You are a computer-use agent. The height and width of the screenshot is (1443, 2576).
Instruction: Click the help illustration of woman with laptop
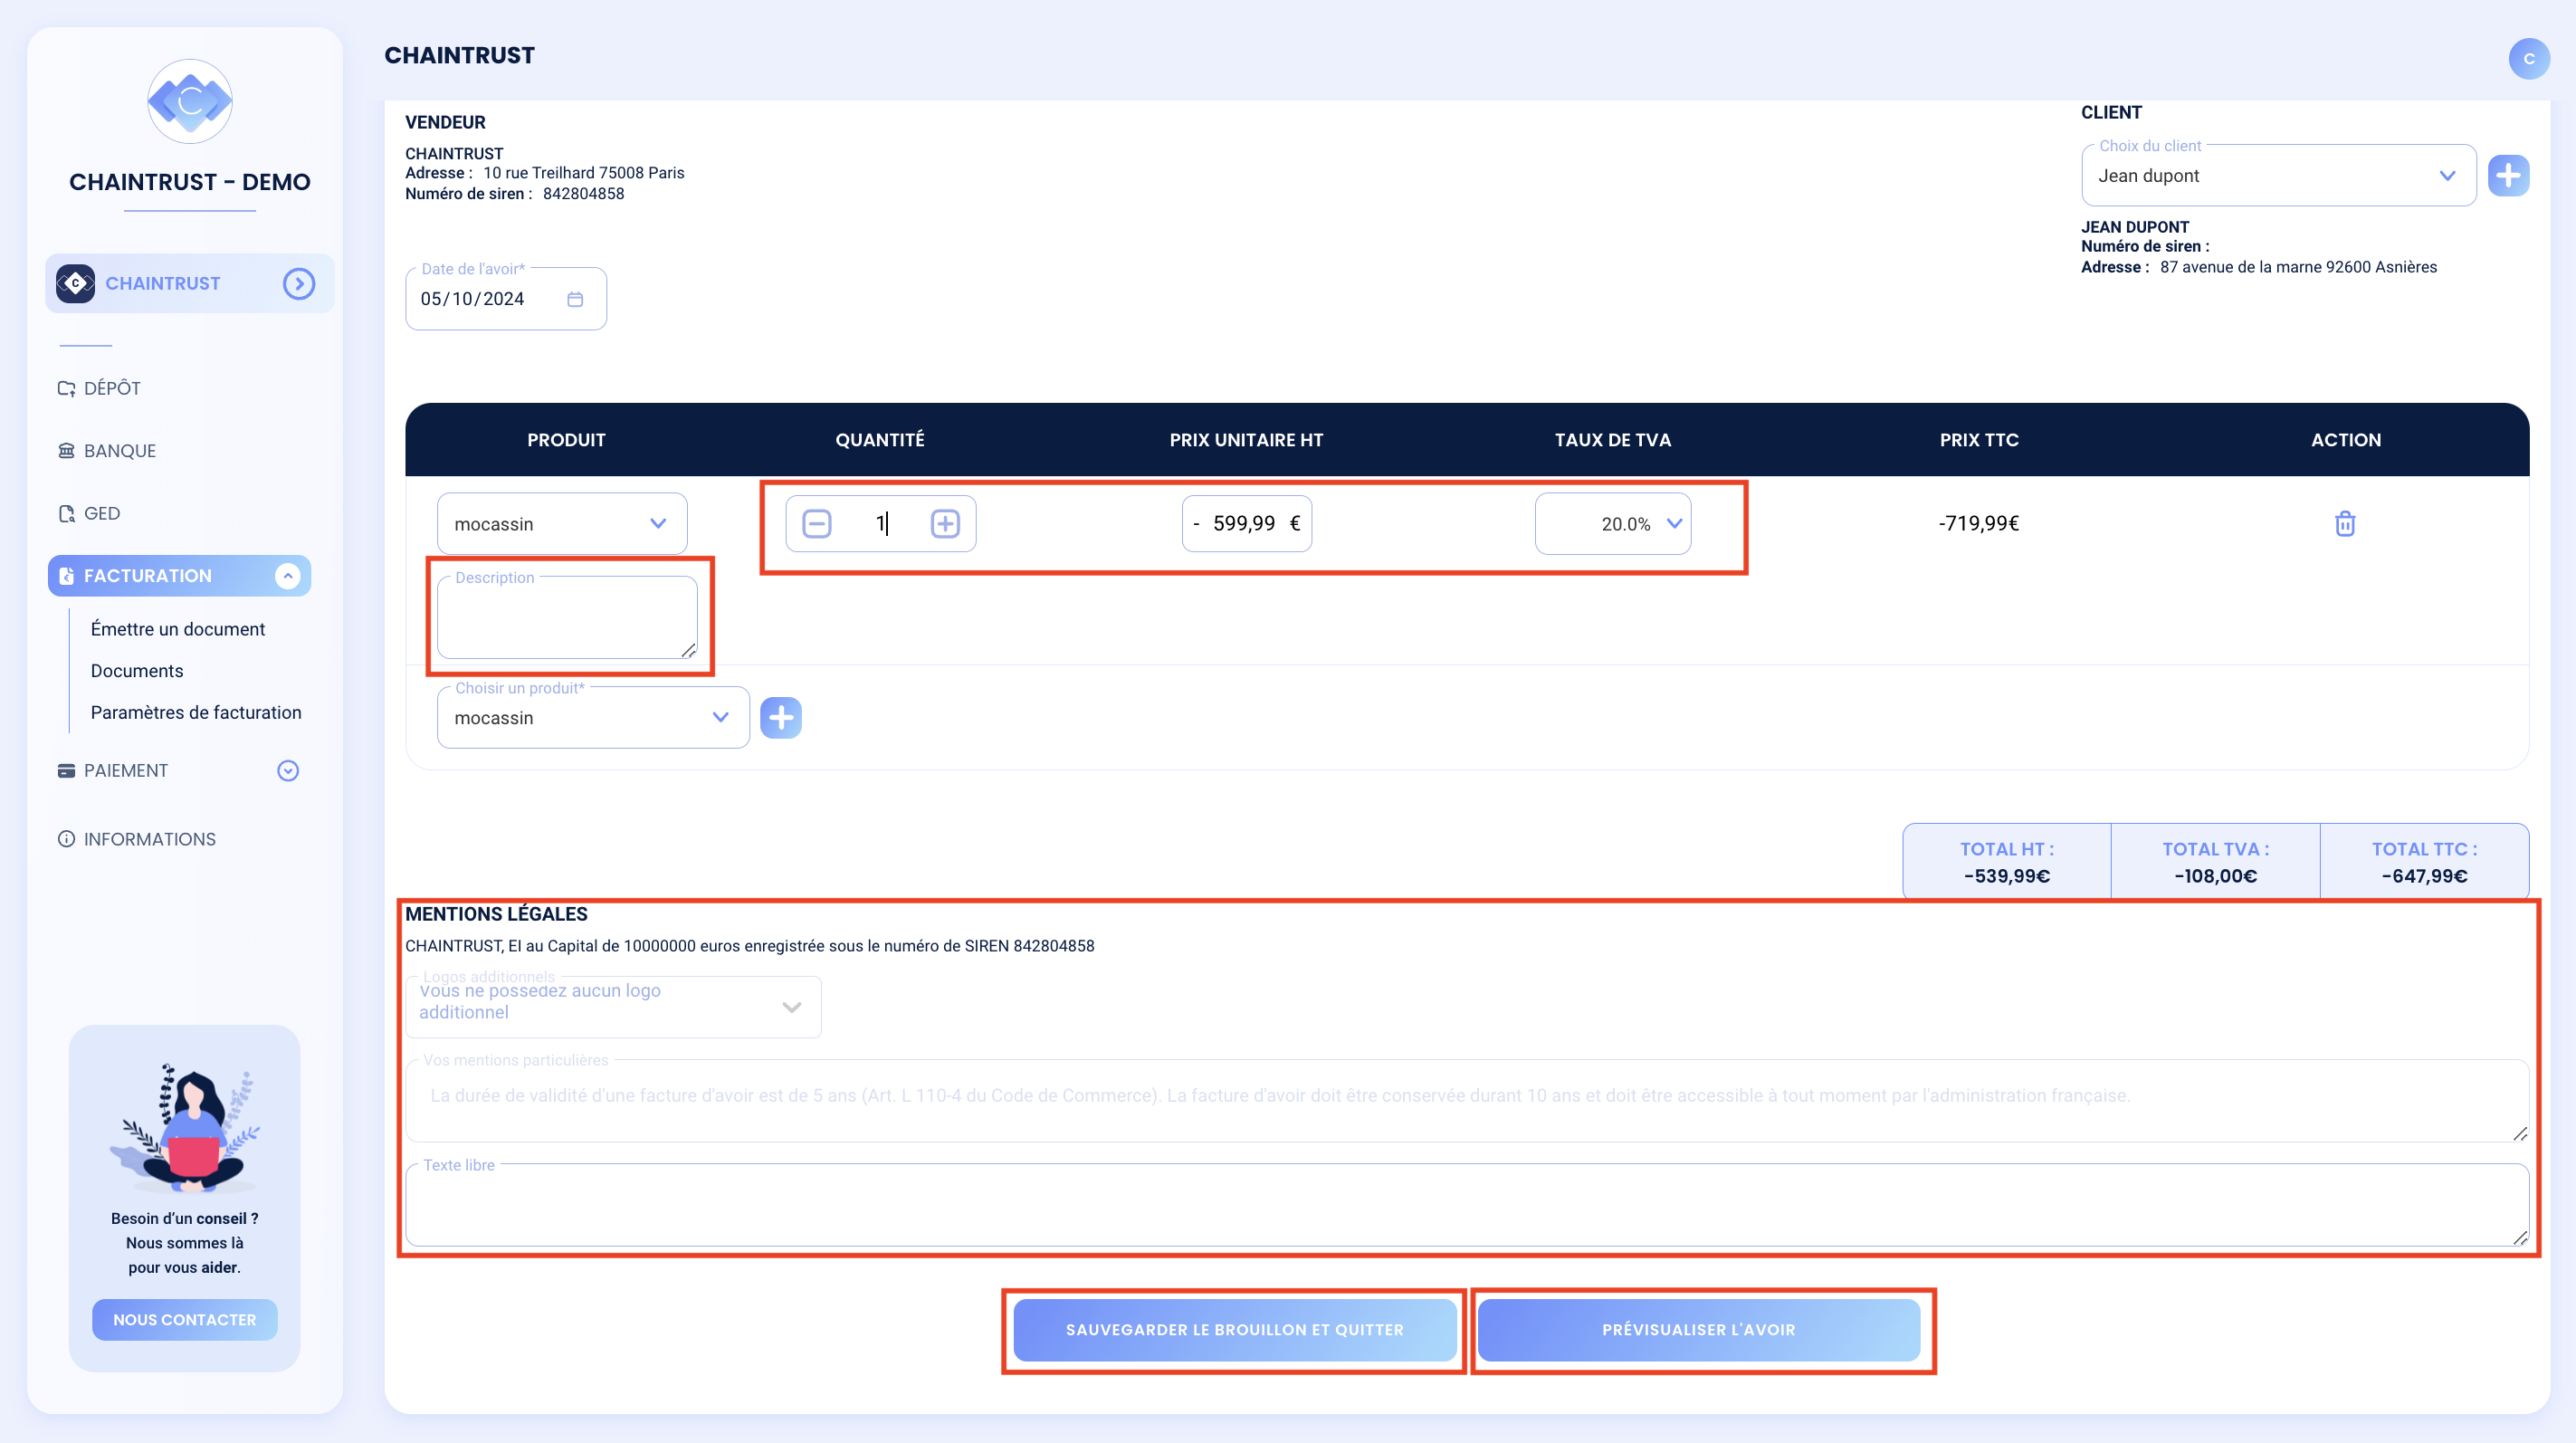[x=185, y=1128]
